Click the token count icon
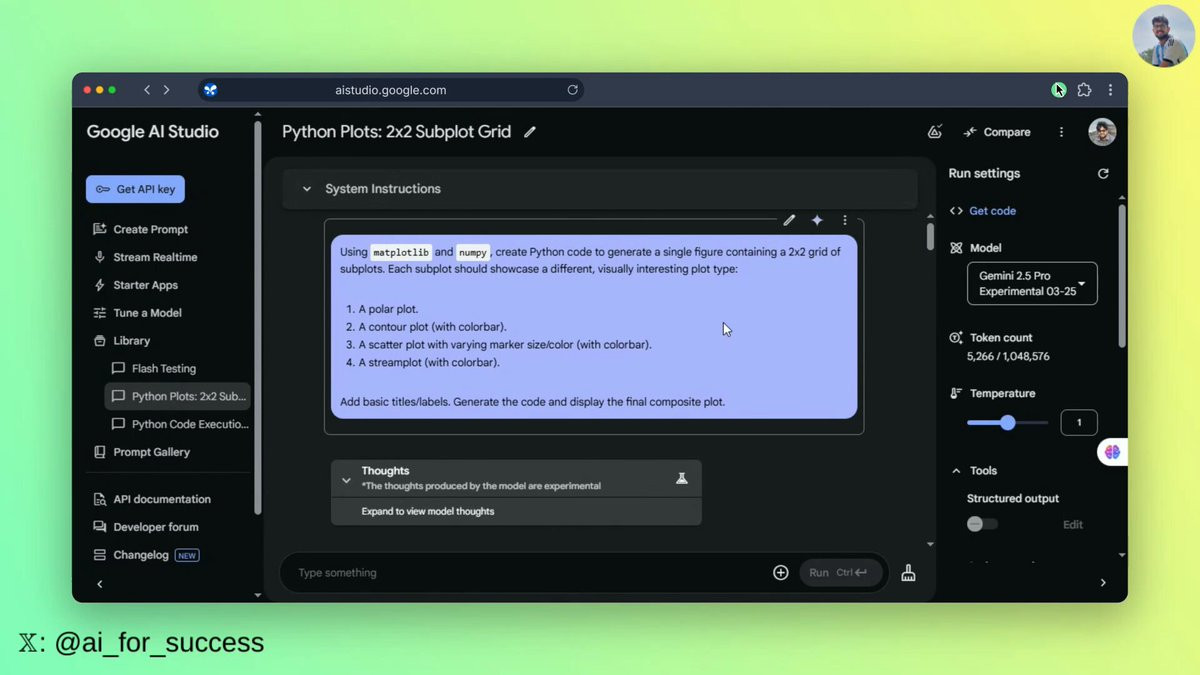Image resolution: width=1200 pixels, height=675 pixels. click(x=956, y=338)
